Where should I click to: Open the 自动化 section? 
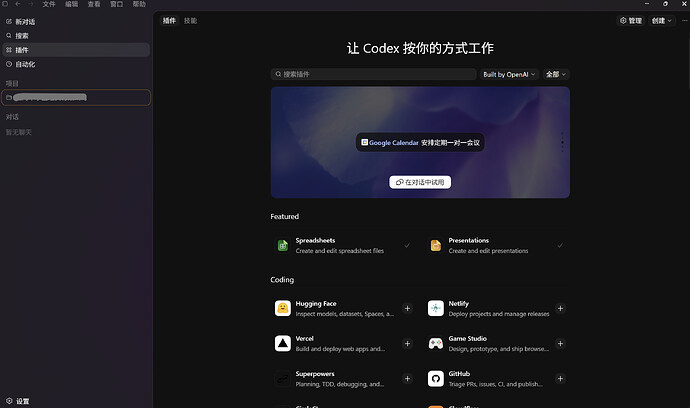point(76,64)
